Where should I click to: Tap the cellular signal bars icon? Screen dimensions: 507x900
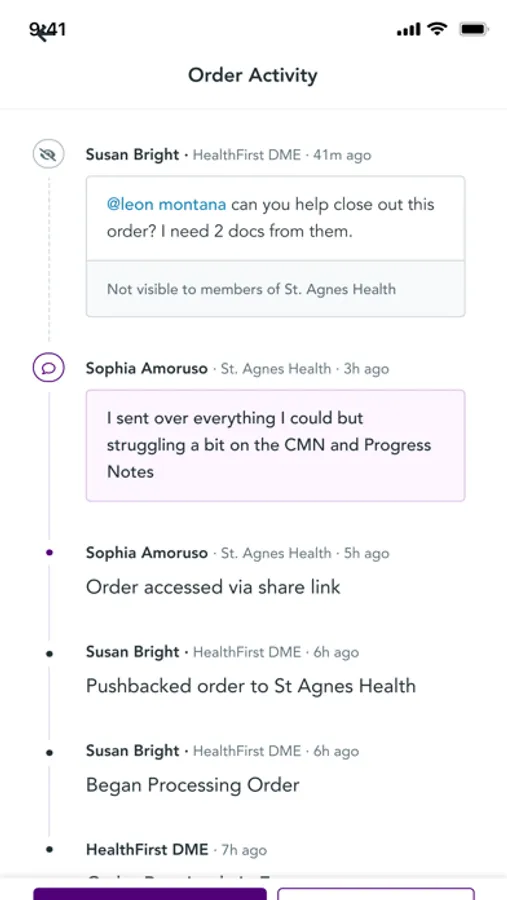pyautogui.click(x=408, y=29)
